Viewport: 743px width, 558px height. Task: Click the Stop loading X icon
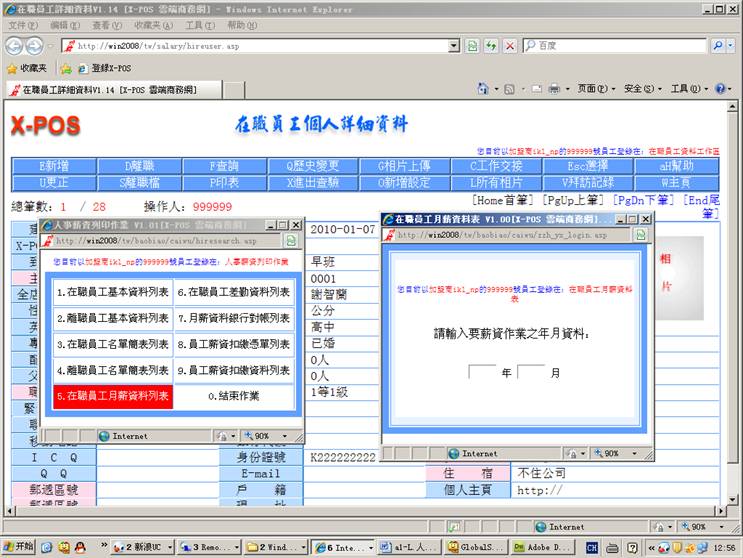(510, 46)
